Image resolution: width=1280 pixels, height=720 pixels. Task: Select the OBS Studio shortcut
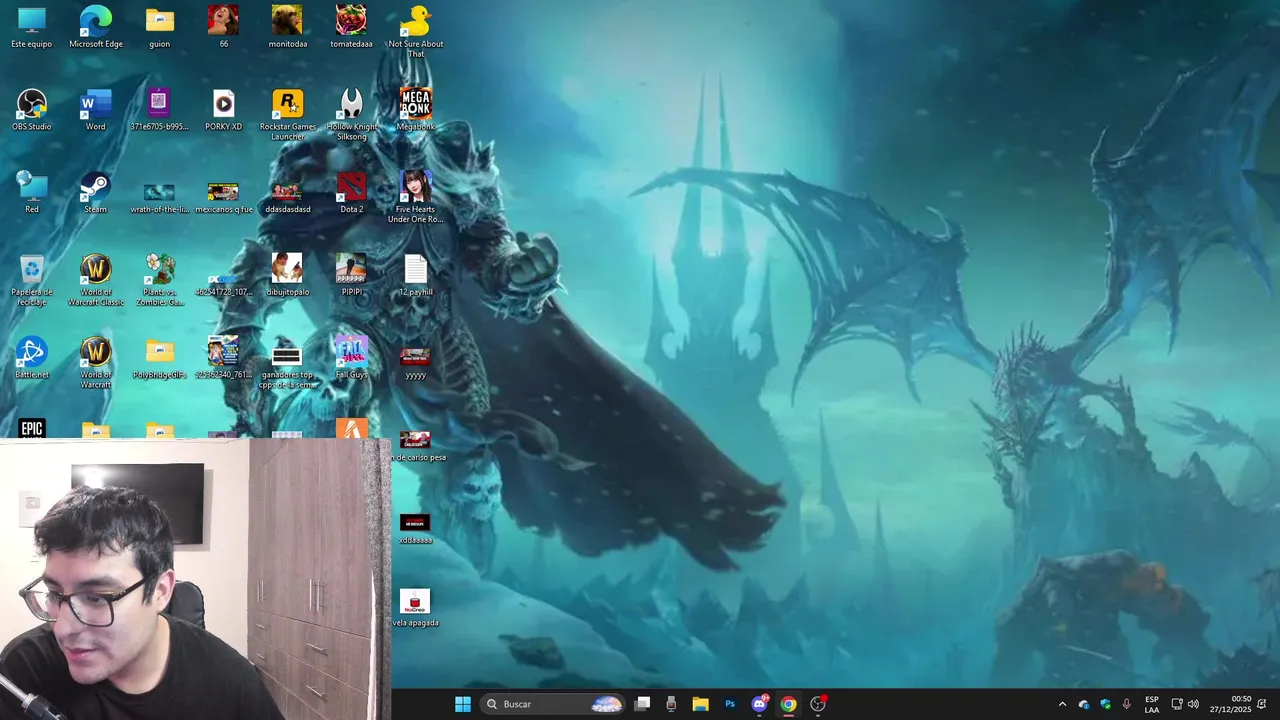pos(31,110)
